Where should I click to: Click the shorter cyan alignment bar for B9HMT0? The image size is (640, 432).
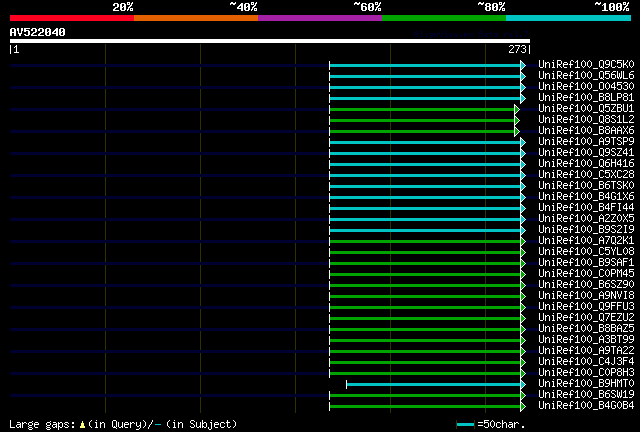click(433, 385)
